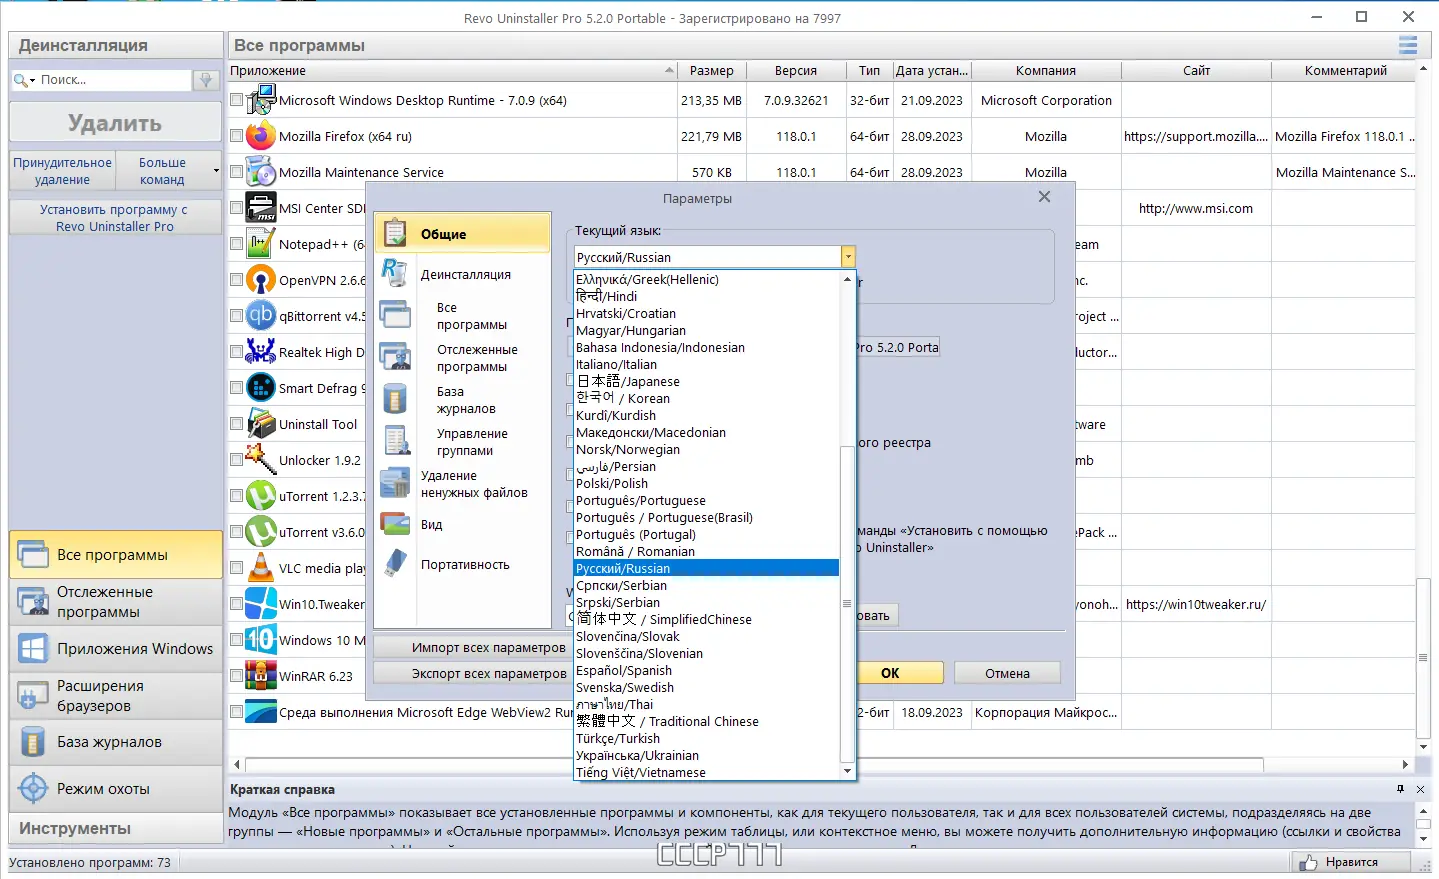Choose Magyar/Hungarian from the language list
This screenshot has width=1439, height=879.
pos(706,331)
